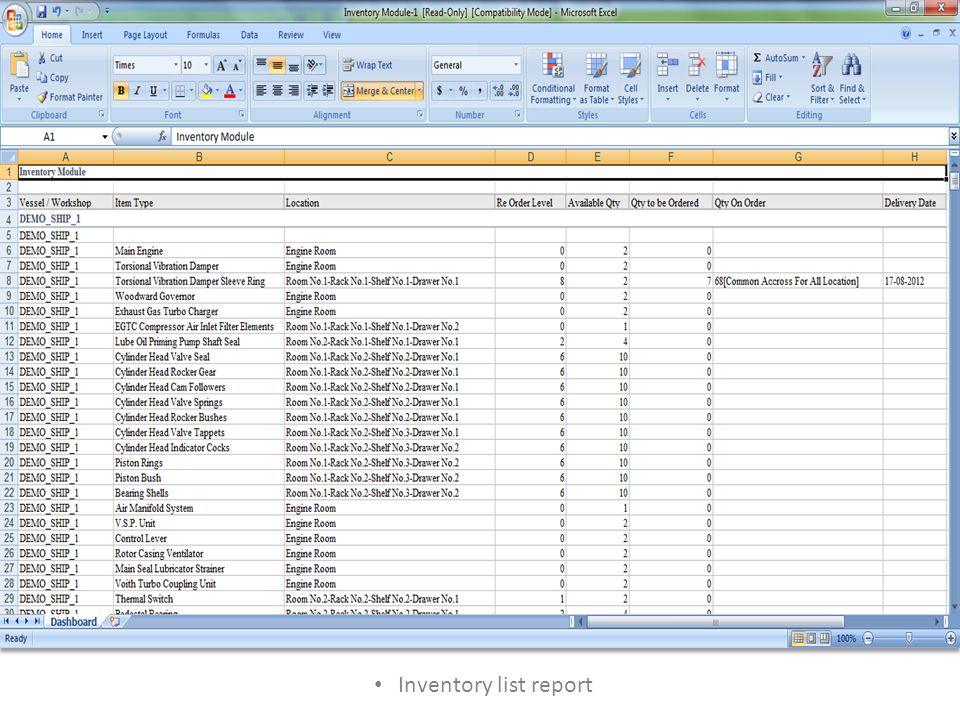
Task: Click the insert function fx icon
Action: click(162, 137)
